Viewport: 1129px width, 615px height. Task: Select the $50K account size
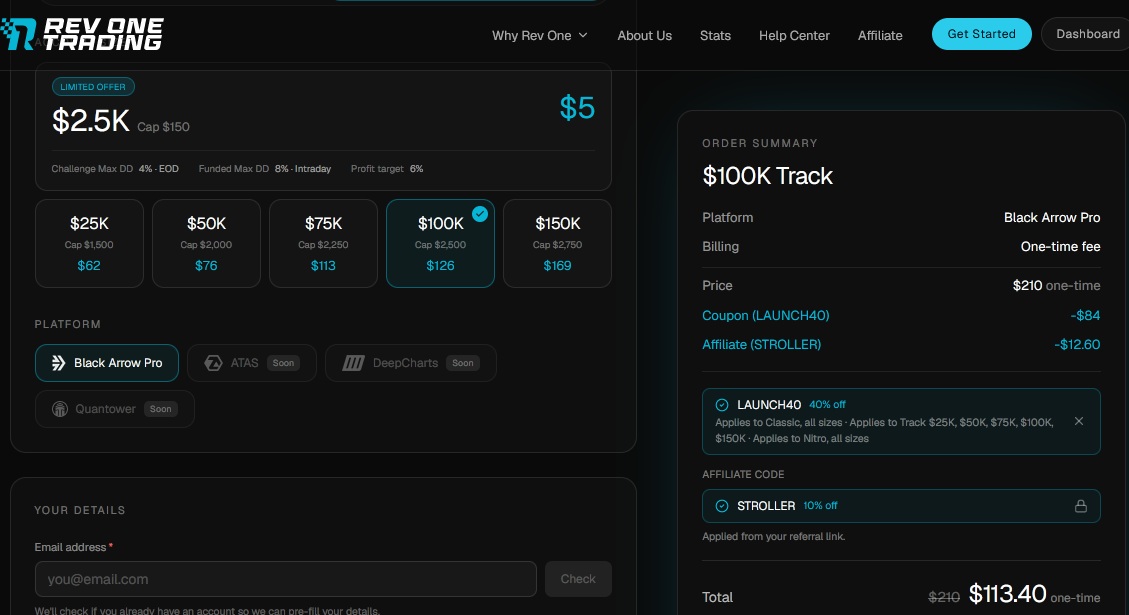(206, 243)
